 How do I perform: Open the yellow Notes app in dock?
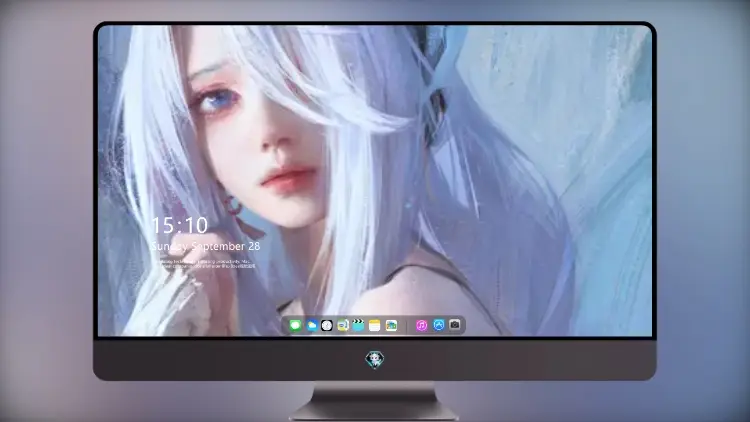[375, 326]
